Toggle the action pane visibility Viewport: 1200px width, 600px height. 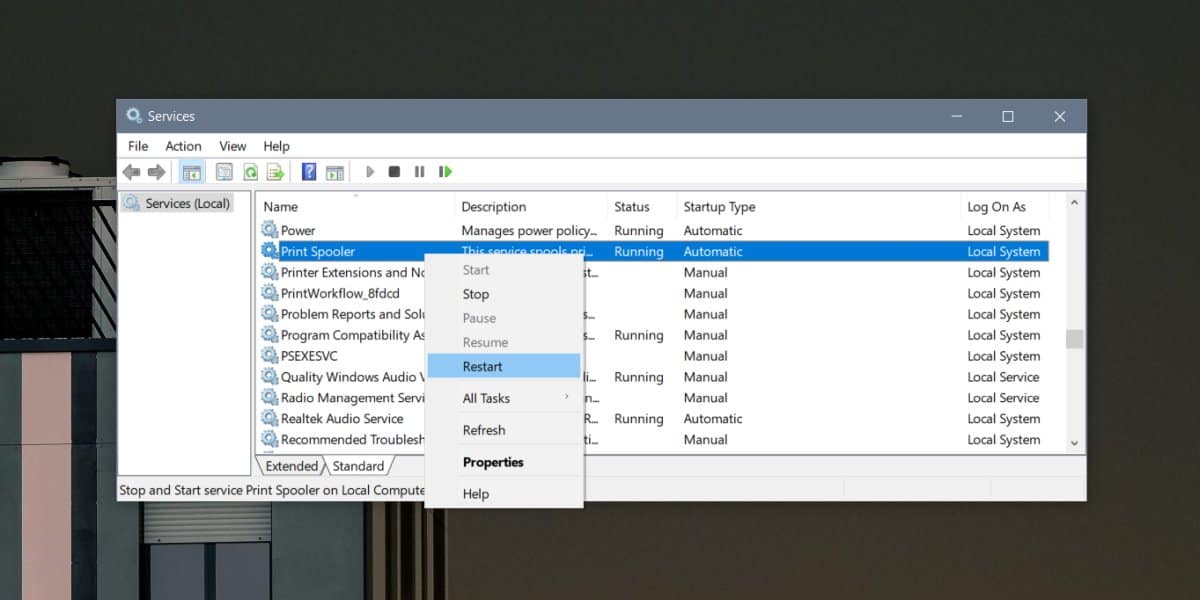pos(334,171)
